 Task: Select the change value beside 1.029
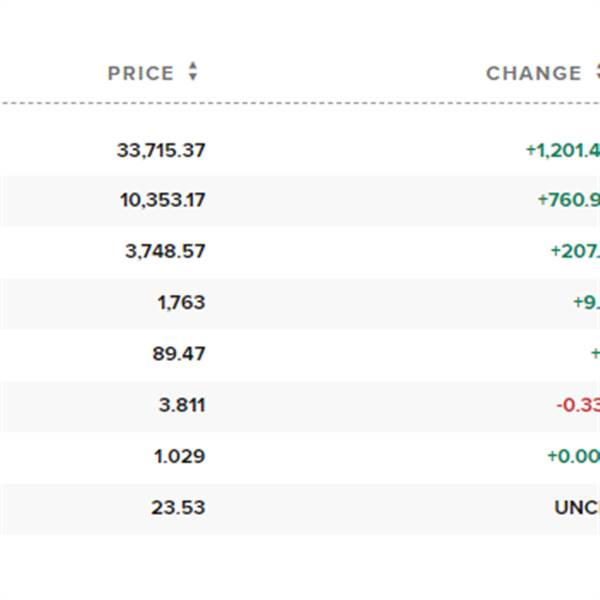[x=573, y=456]
